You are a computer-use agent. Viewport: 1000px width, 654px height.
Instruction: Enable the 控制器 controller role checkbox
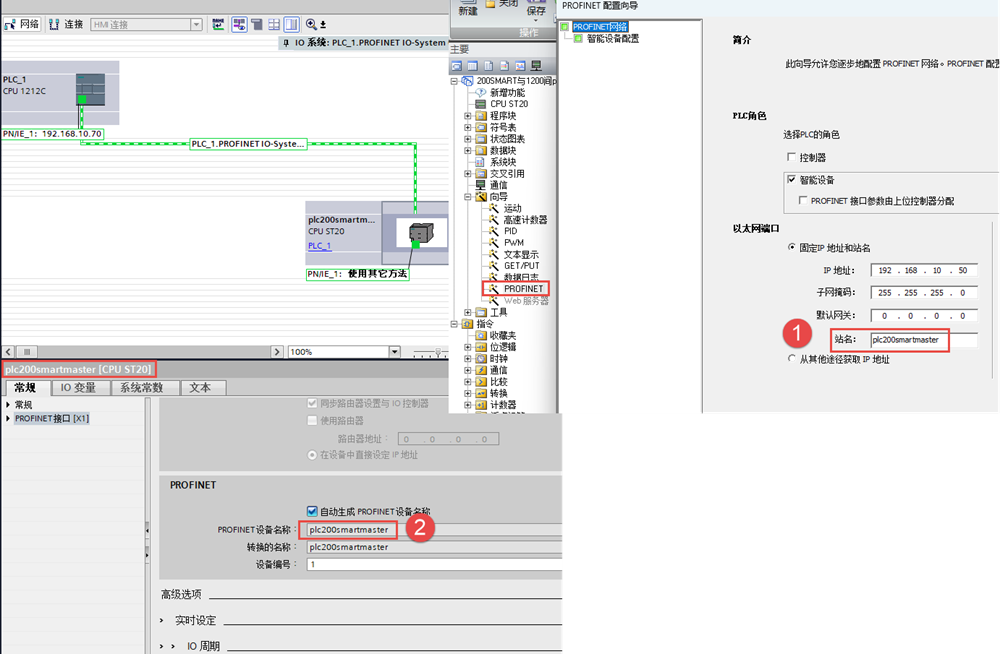click(x=791, y=157)
